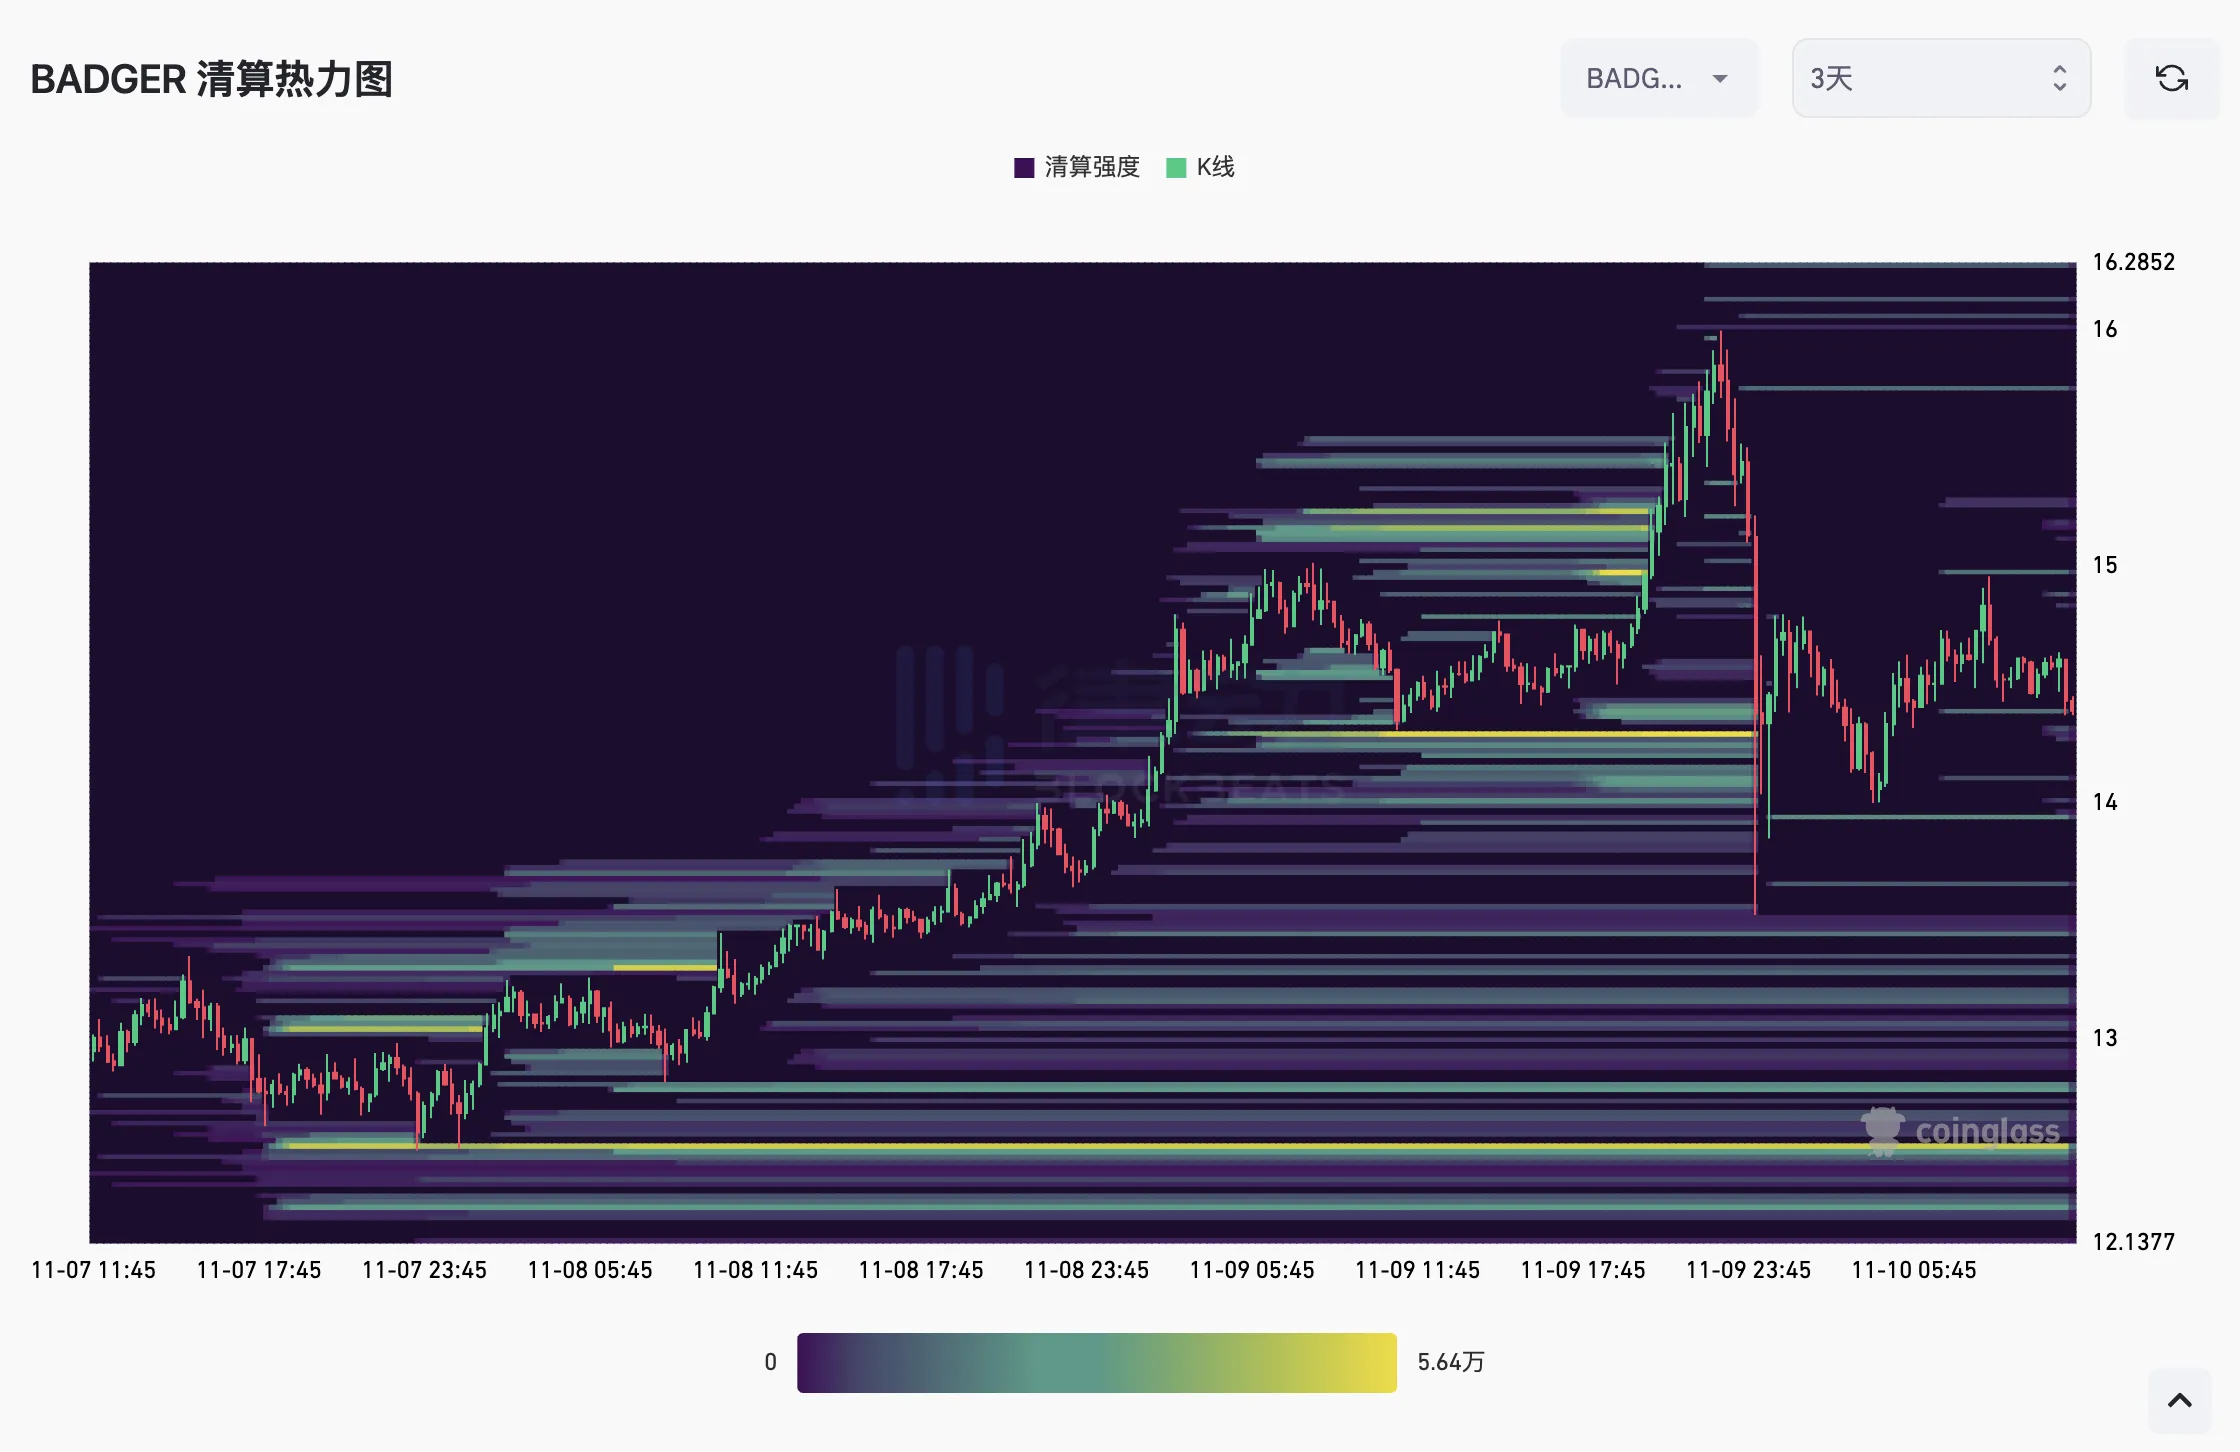This screenshot has width=2240, height=1452.
Task: Toggle the K线 legend label
Action: pyautogui.click(x=1216, y=167)
